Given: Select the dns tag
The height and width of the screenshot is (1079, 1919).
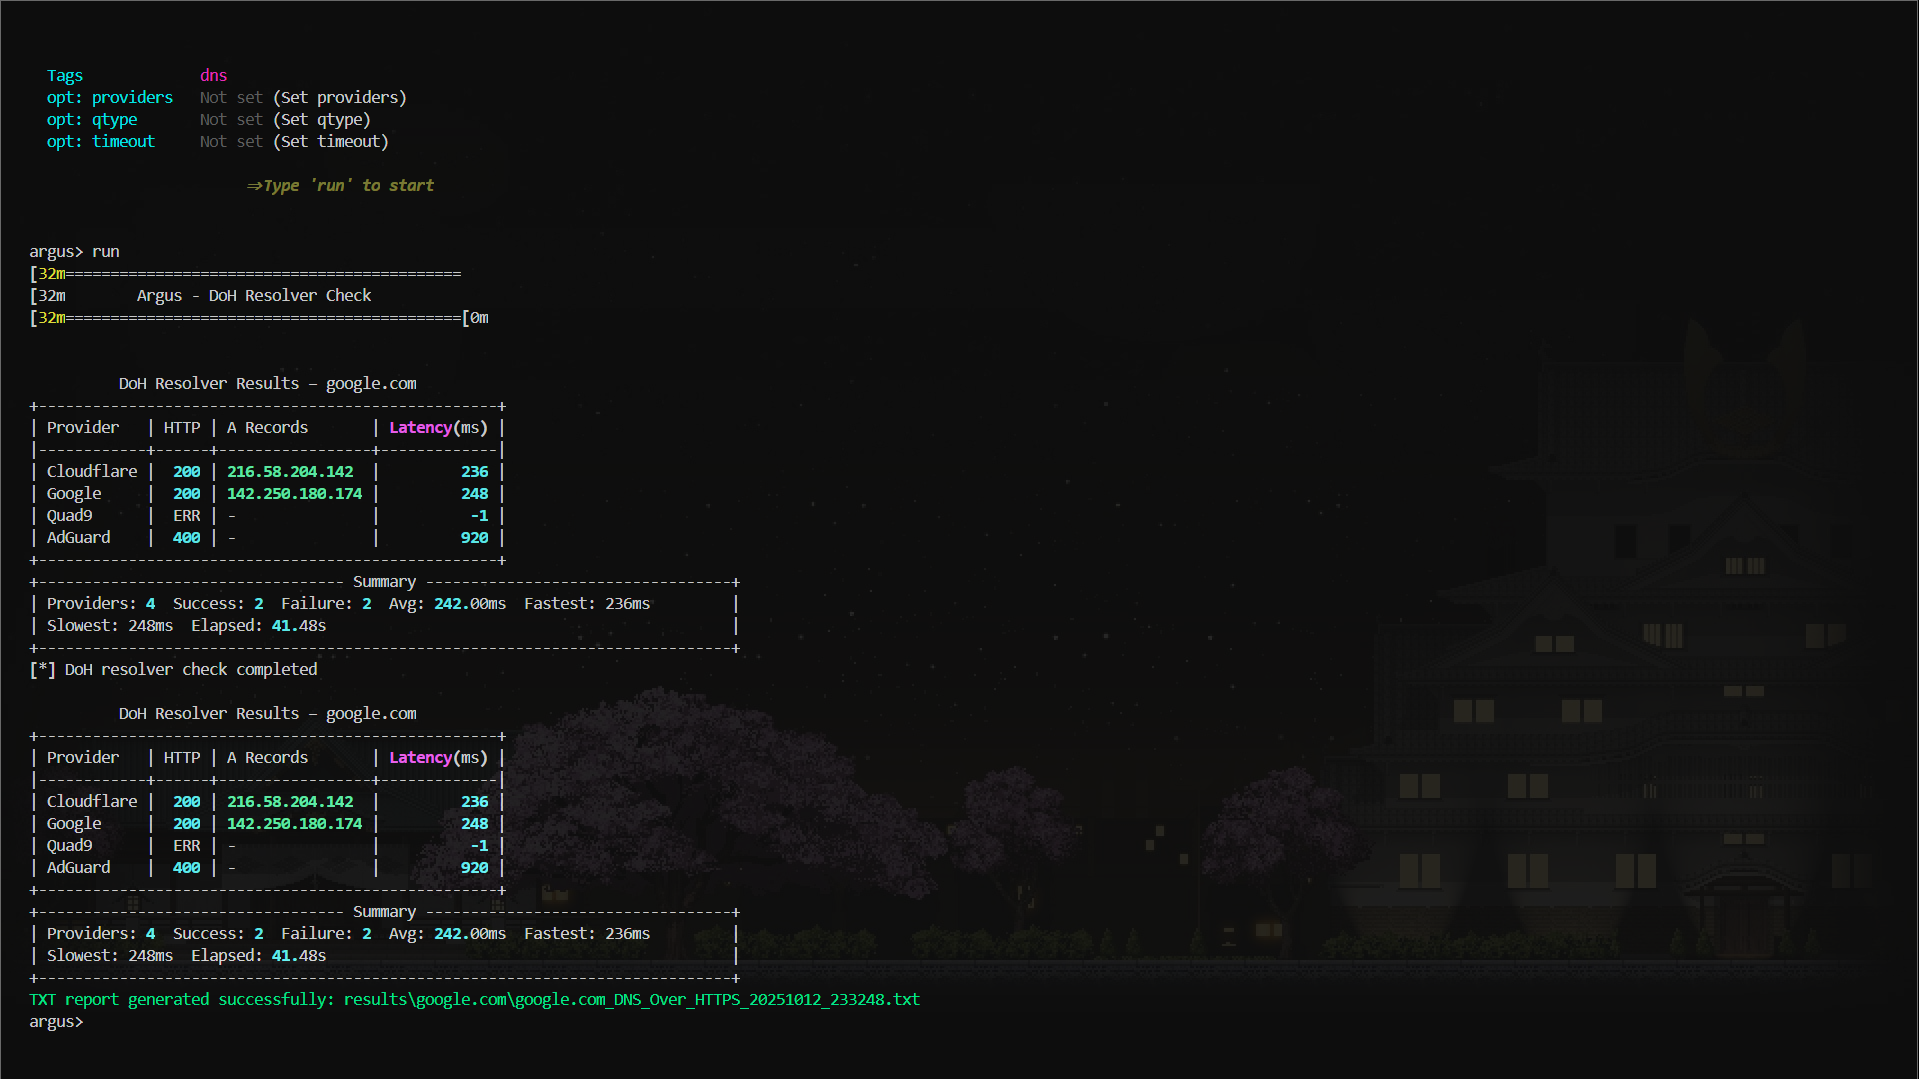Looking at the screenshot, I should click(213, 75).
